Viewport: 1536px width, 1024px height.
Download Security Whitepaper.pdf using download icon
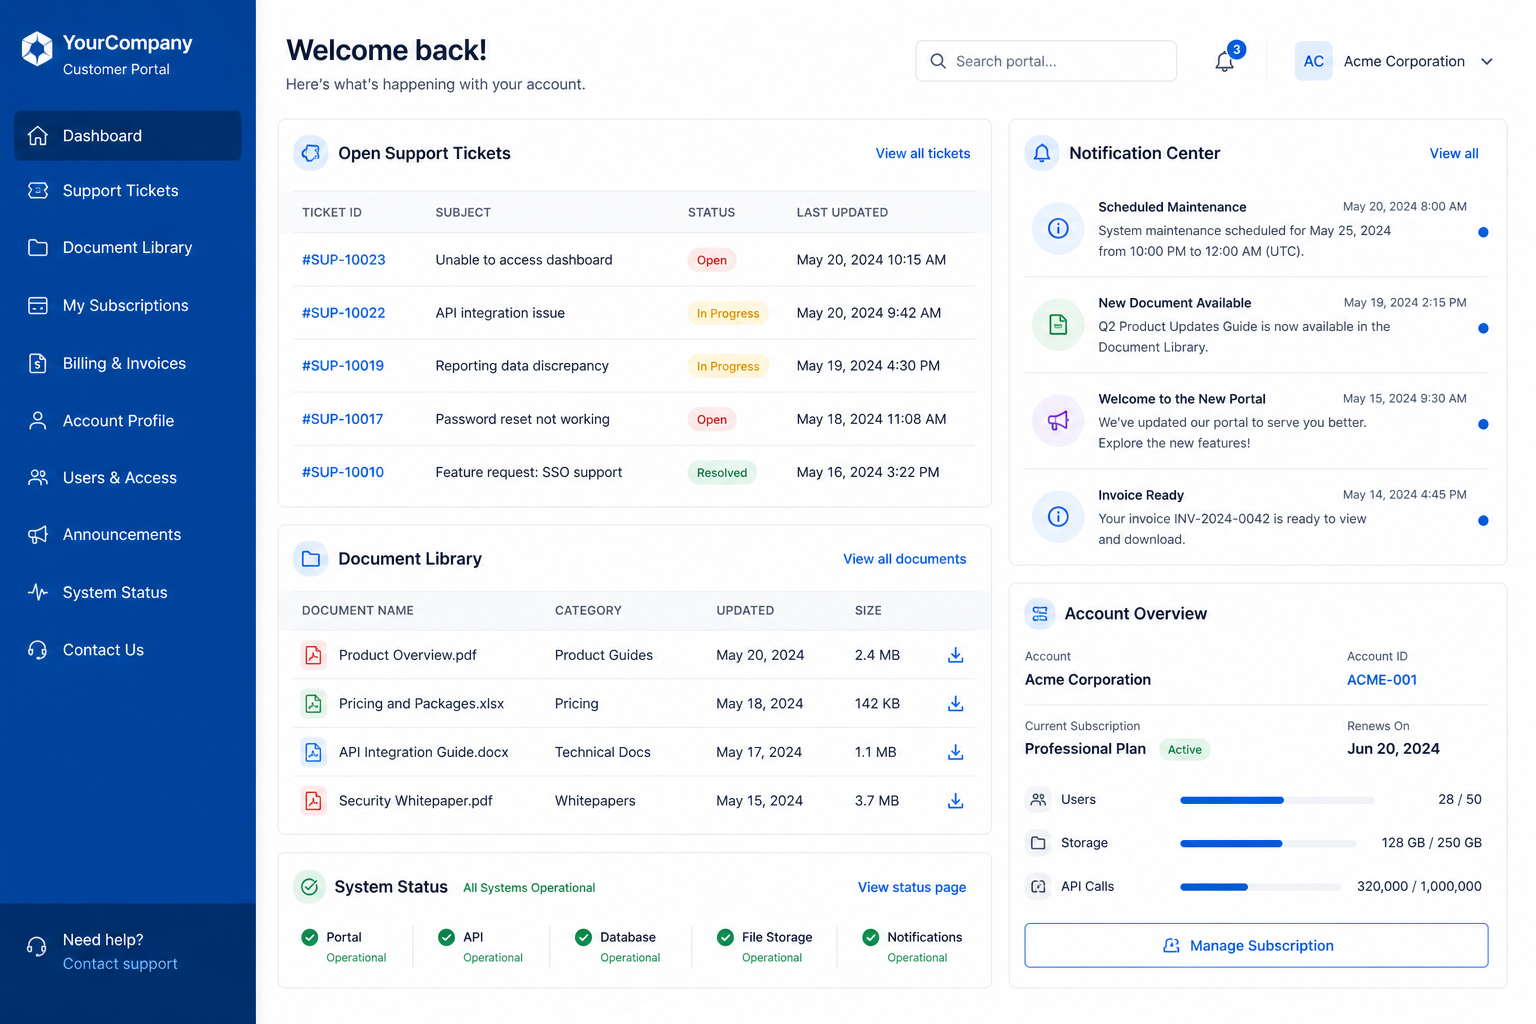point(955,801)
